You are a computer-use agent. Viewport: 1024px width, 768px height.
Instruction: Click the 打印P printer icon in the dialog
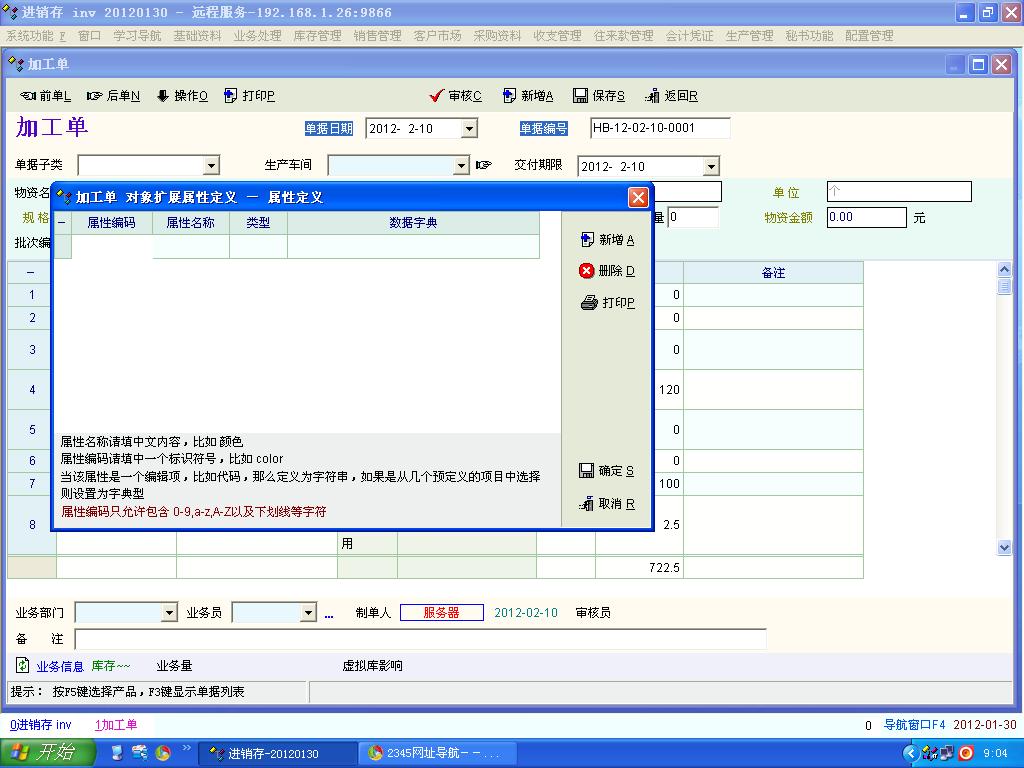[x=589, y=303]
